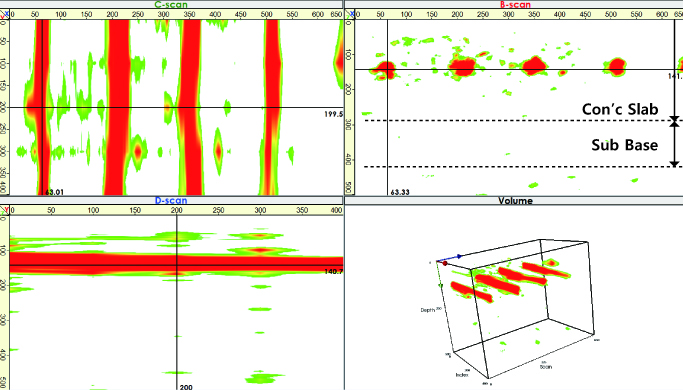Activate the Volume panel title
Viewport: 683px width, 390px height.
point(515,200)
